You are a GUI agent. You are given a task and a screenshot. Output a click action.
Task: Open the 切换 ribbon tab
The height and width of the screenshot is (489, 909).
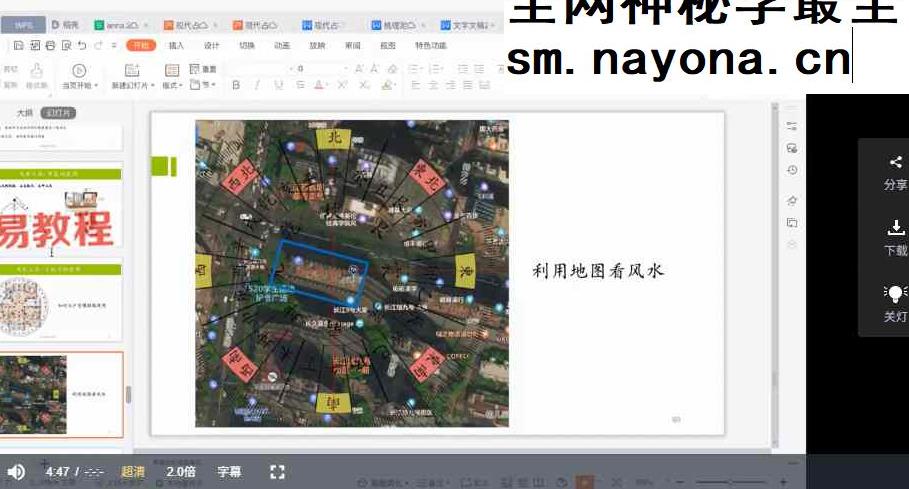pyautogui.click(x=247, y=45)
